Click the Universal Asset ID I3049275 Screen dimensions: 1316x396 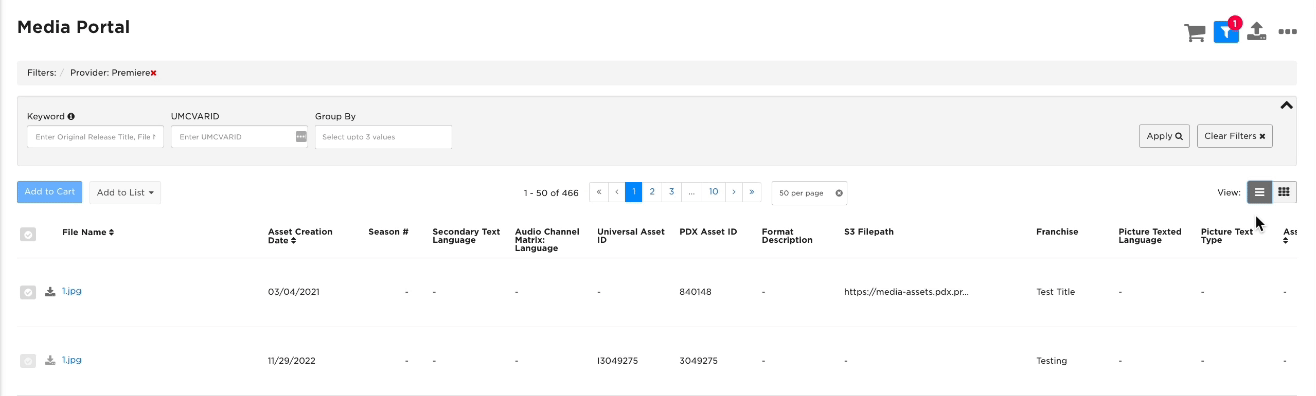(617, 361)
